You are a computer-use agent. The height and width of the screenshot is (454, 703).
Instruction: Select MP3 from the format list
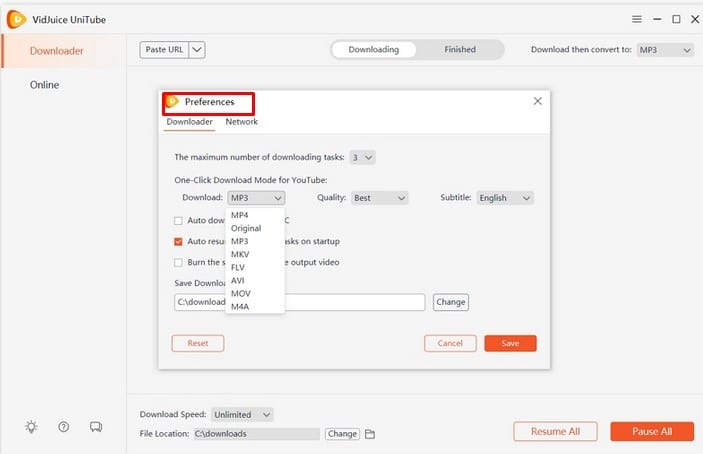[x=255, y=241]
